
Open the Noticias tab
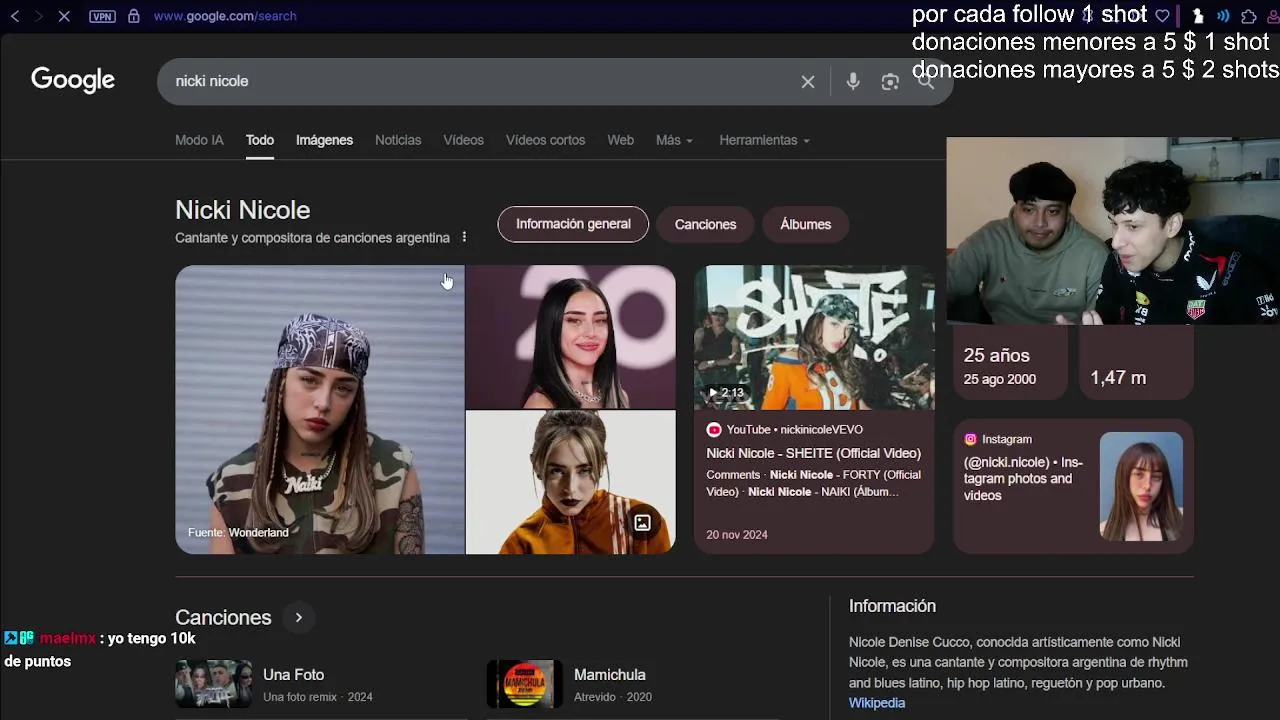point(398,140)
